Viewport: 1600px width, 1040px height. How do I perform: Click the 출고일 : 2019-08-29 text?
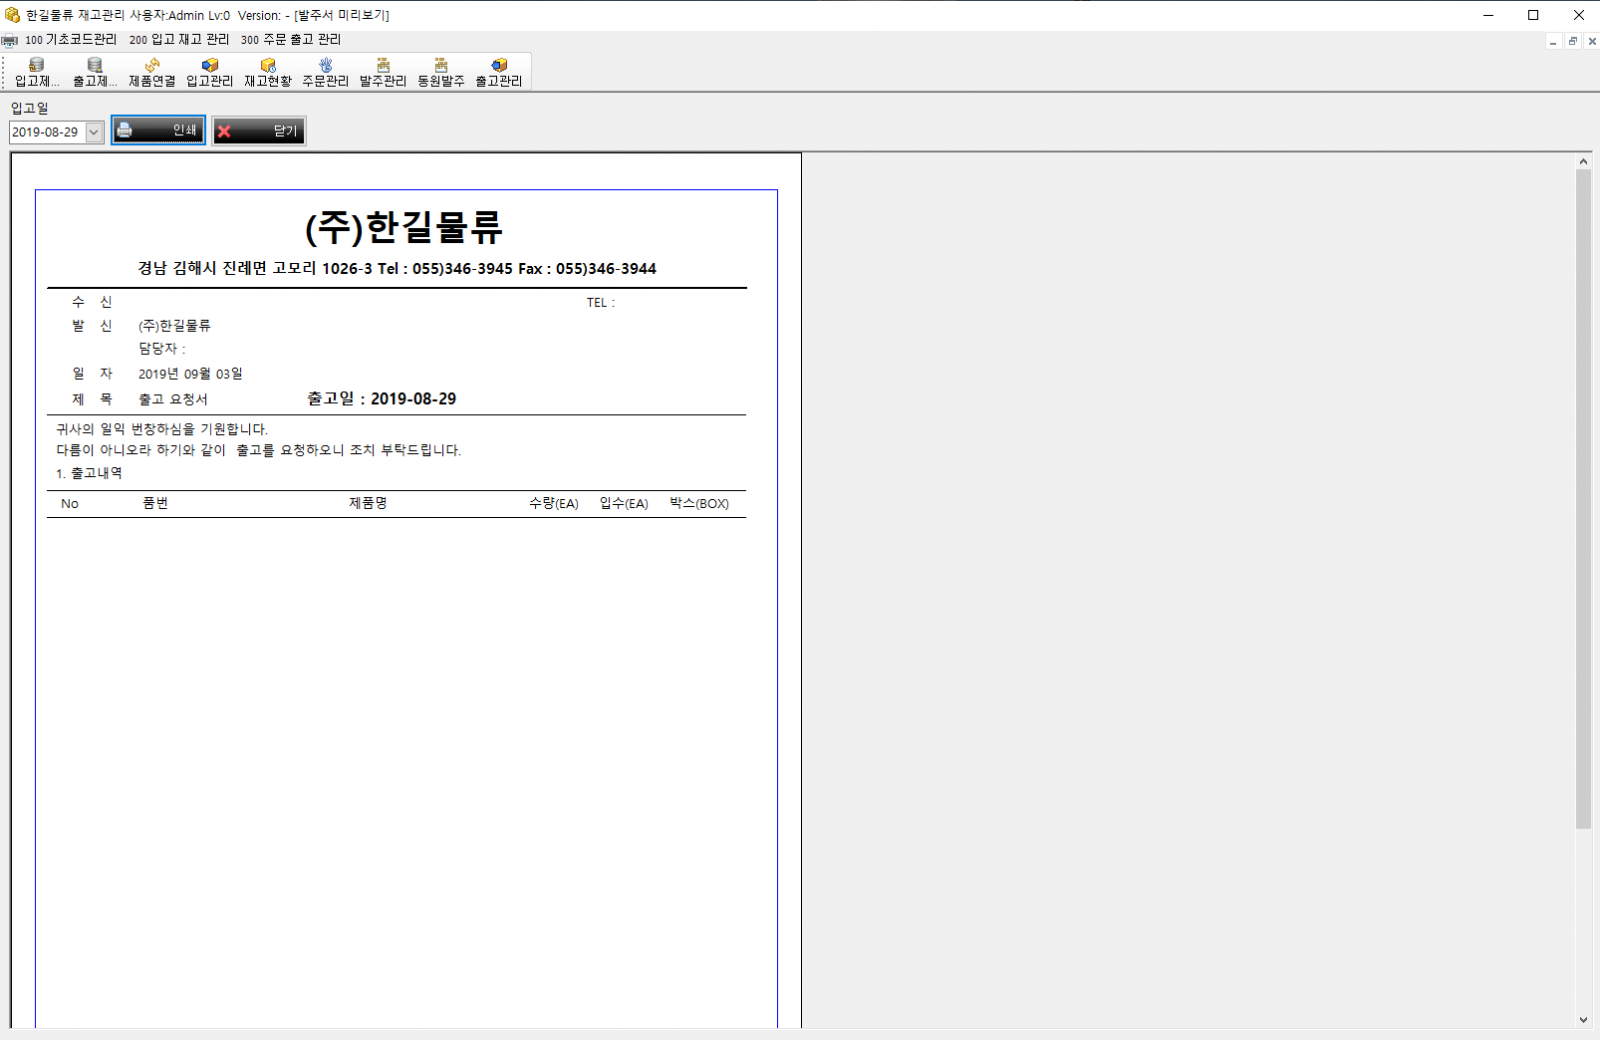click(382, 398)
